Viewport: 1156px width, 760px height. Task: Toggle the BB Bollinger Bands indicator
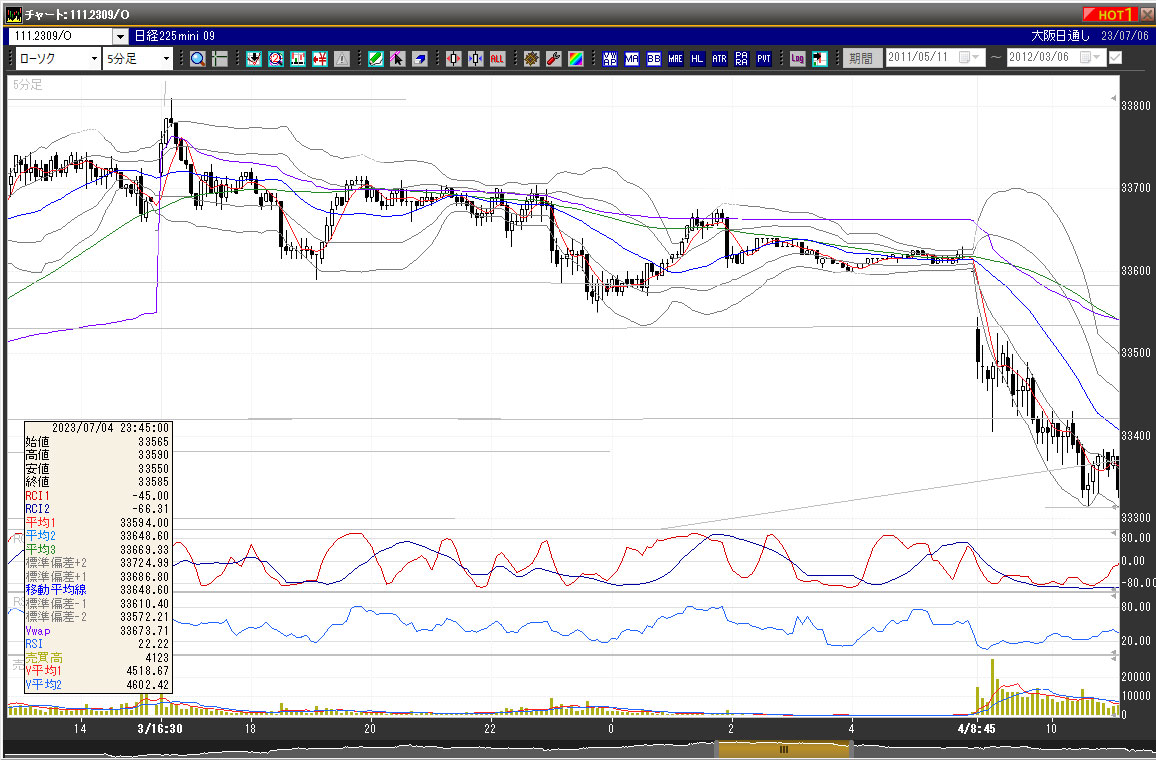point(654,59)
